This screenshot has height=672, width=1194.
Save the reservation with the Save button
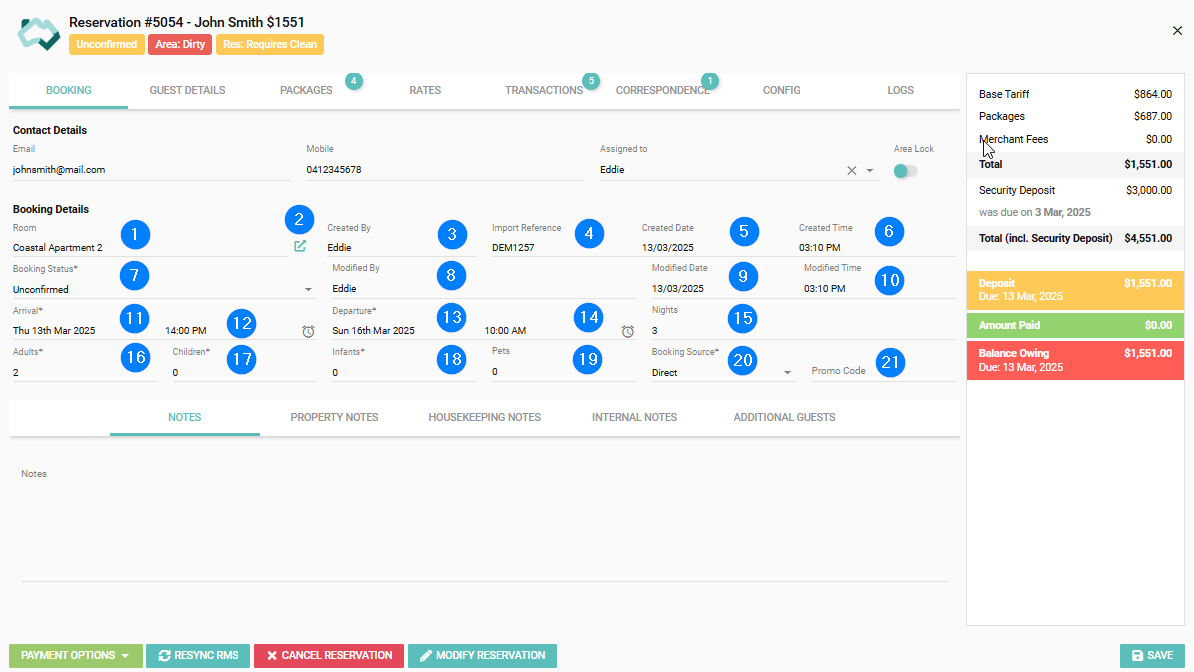click(x=1152, y=656)
